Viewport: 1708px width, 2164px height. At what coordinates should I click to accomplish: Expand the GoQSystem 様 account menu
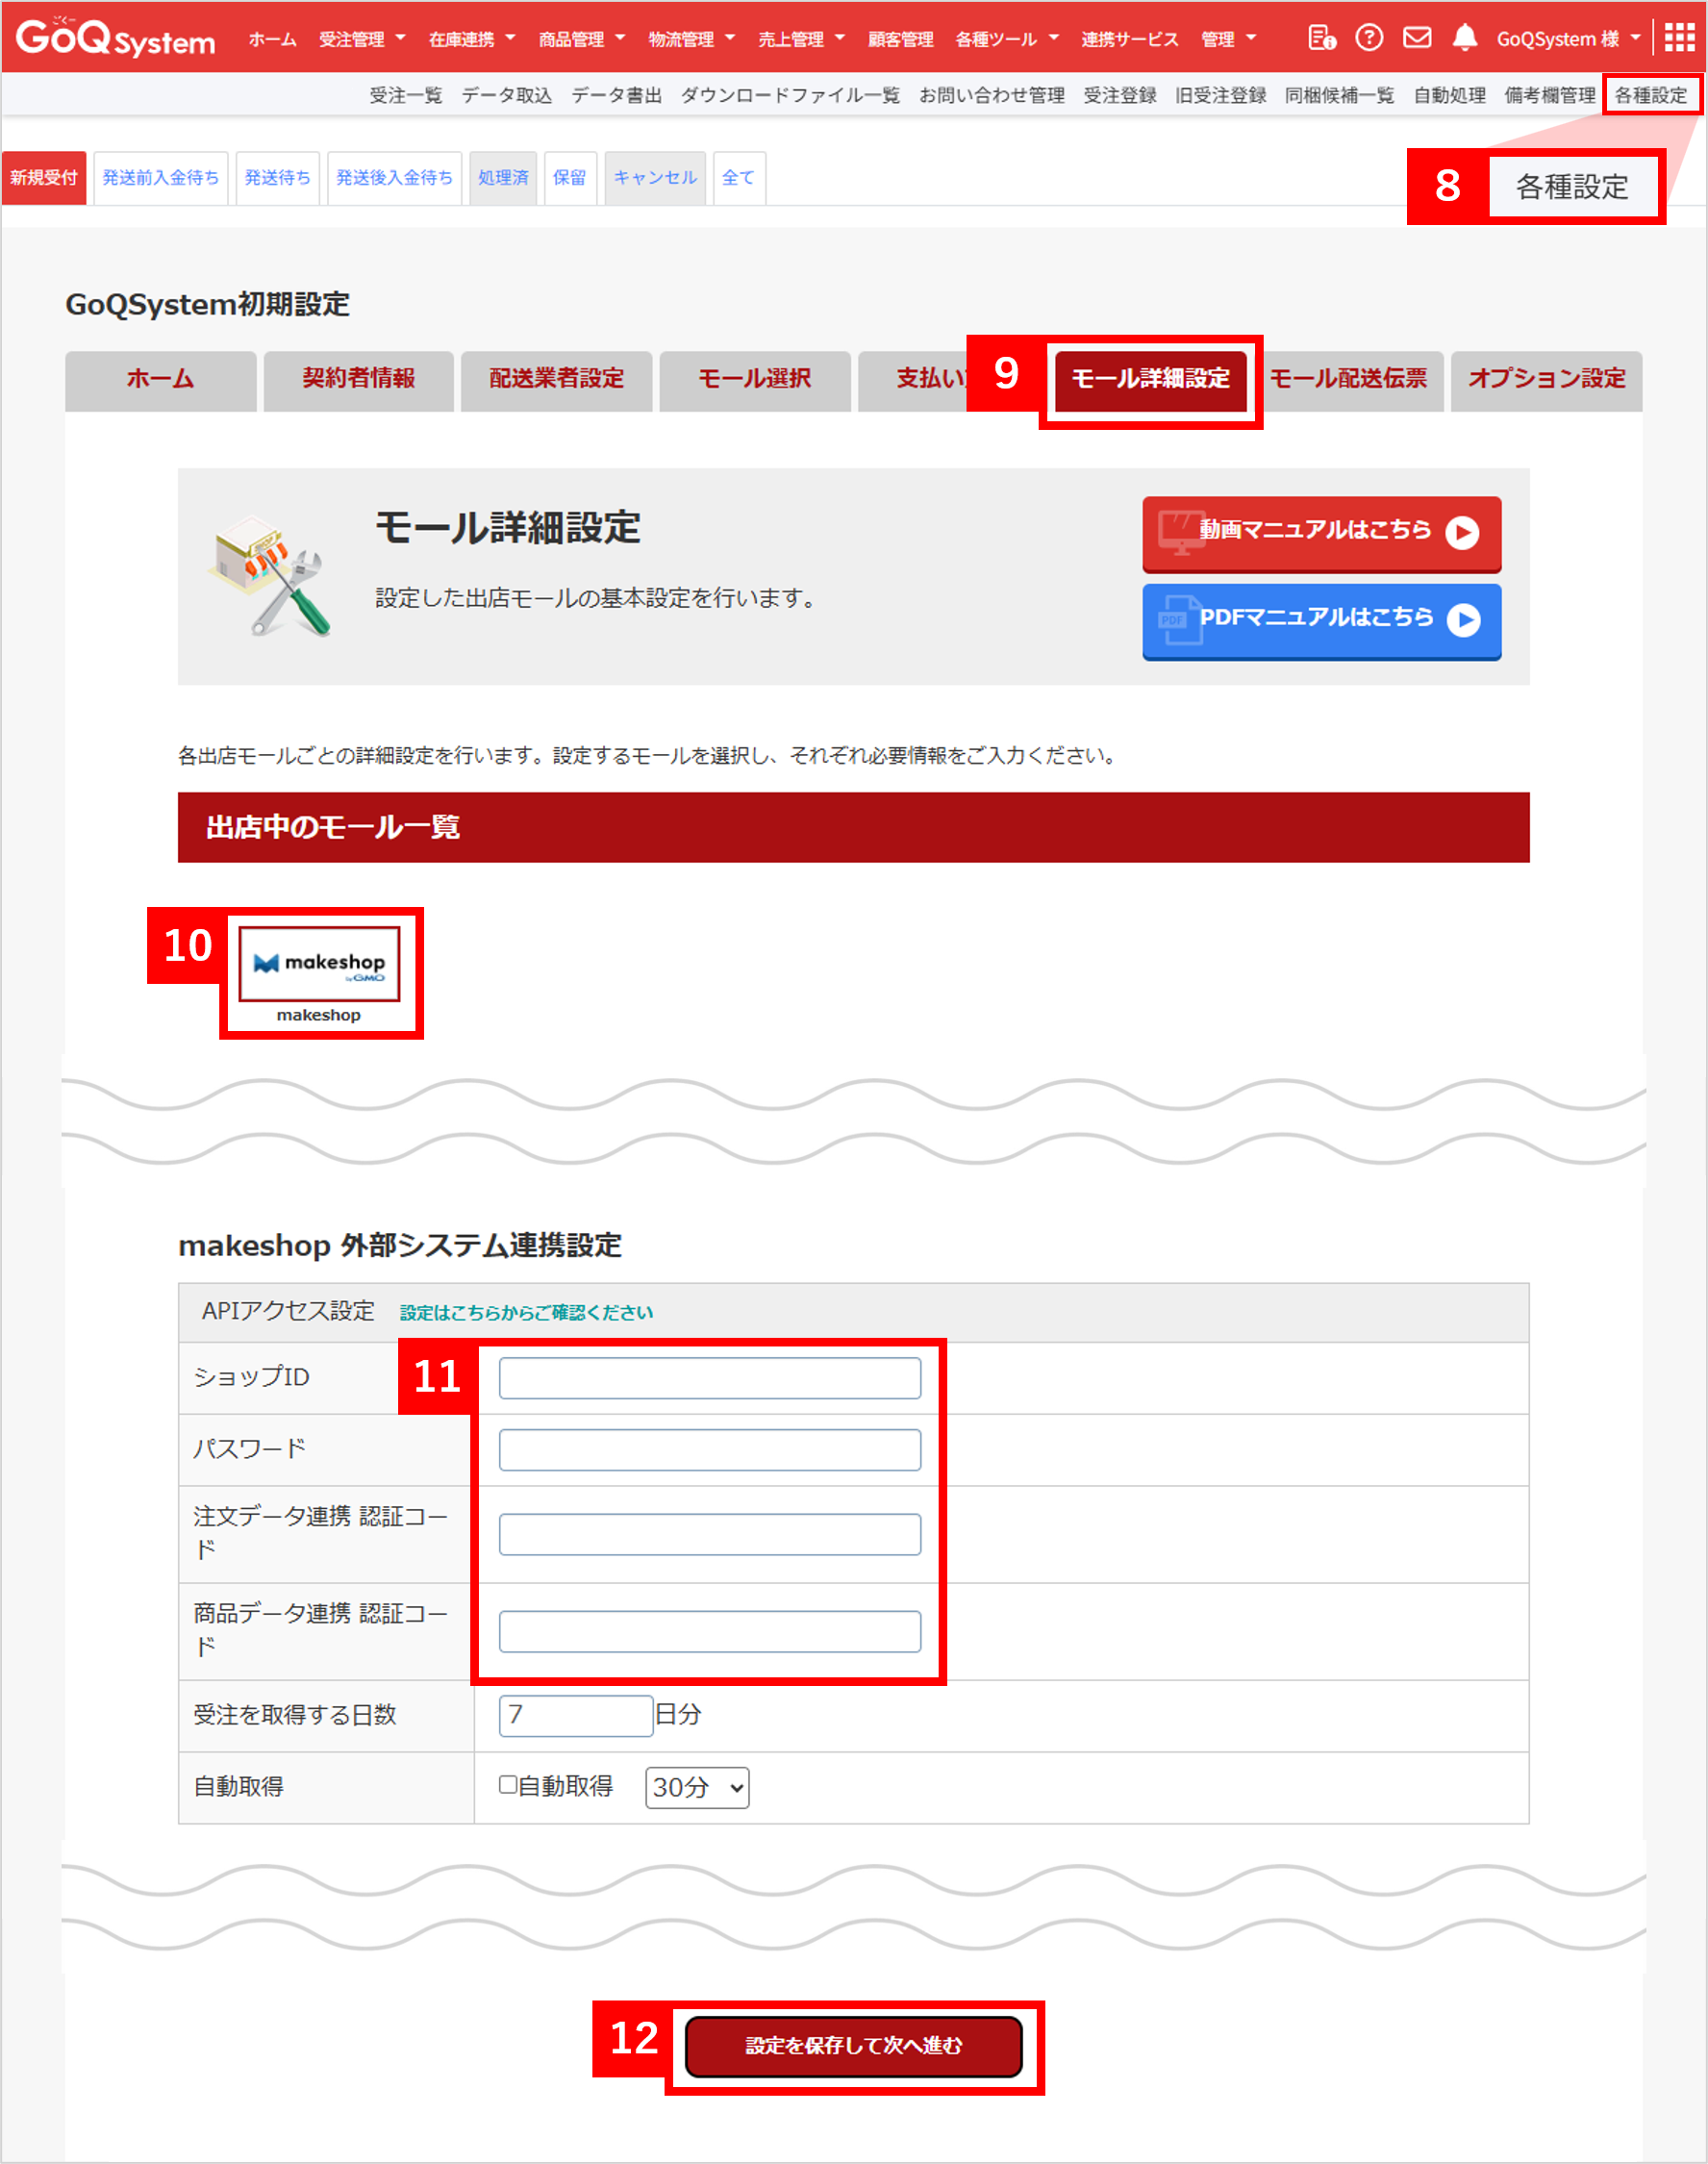[1567, 39]
